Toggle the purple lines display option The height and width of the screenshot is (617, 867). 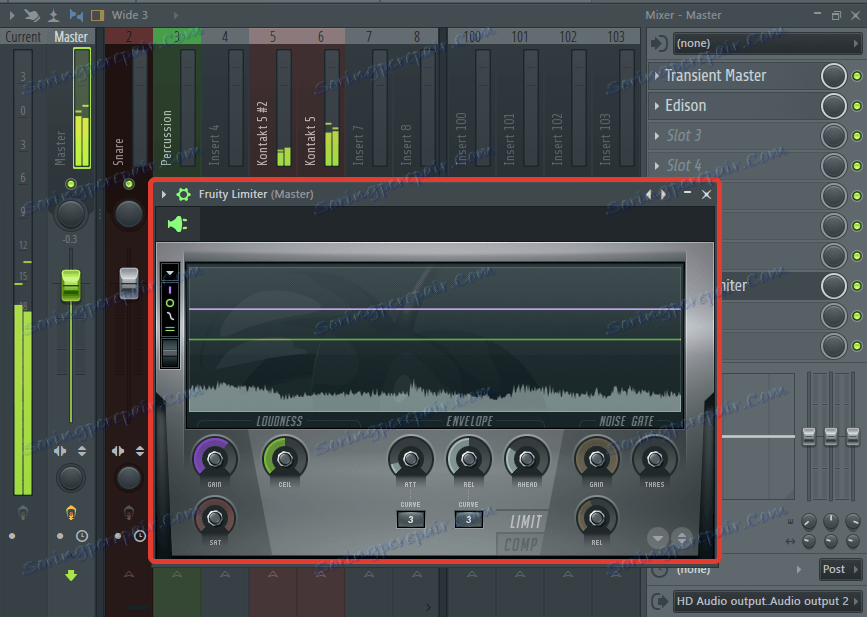170,329
